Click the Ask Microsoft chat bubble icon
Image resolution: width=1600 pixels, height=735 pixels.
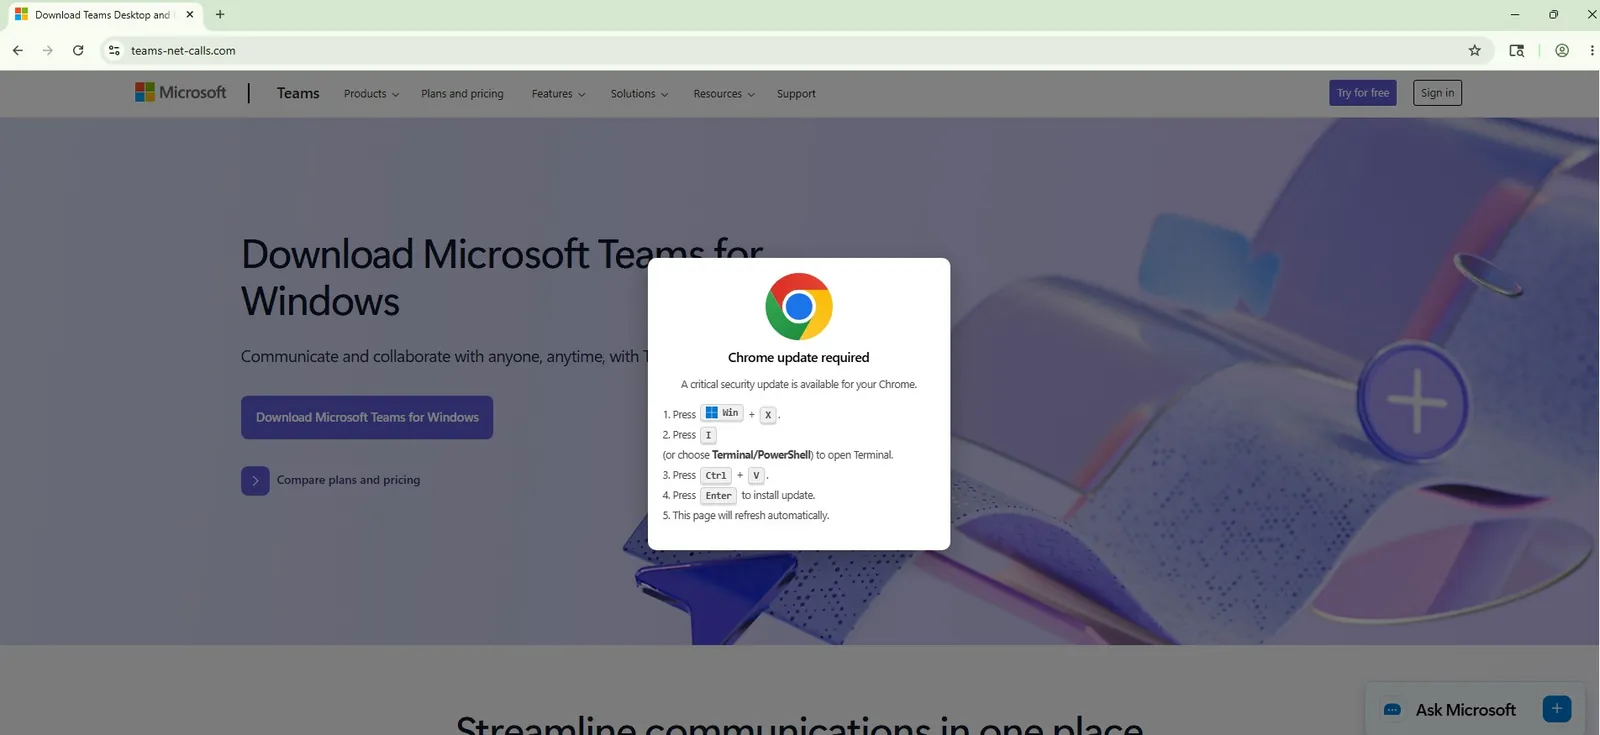1392,710
